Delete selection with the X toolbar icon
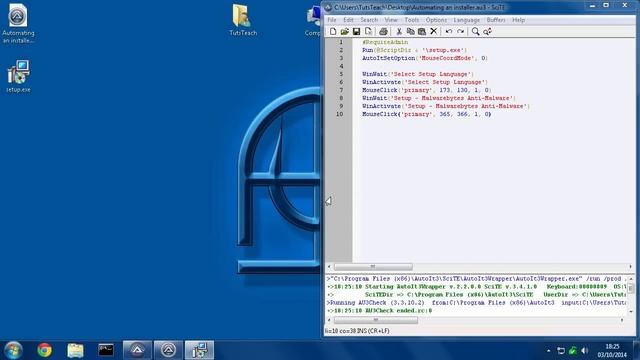640x360 pixels. tap(434, 31)
